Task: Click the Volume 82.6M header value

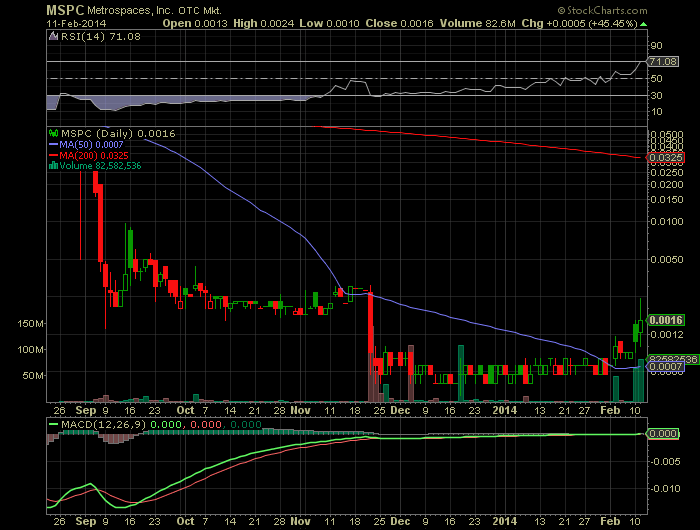Action: tap(477, 23)
